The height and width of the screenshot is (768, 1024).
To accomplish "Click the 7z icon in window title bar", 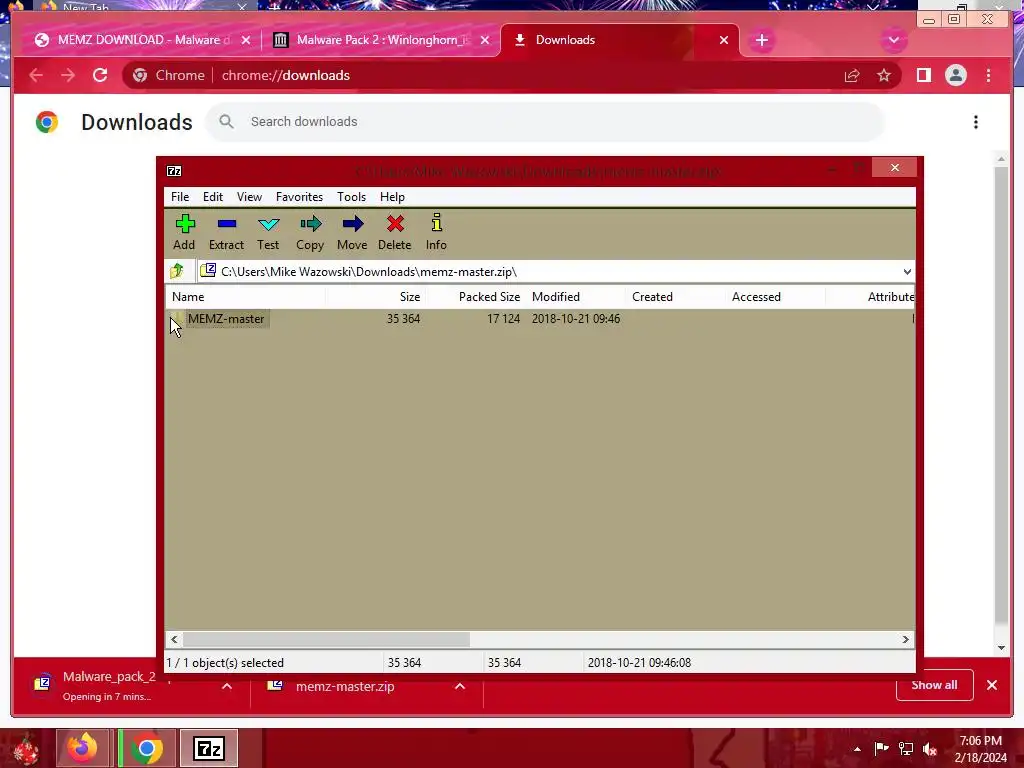I will click(x=174, y=171).
